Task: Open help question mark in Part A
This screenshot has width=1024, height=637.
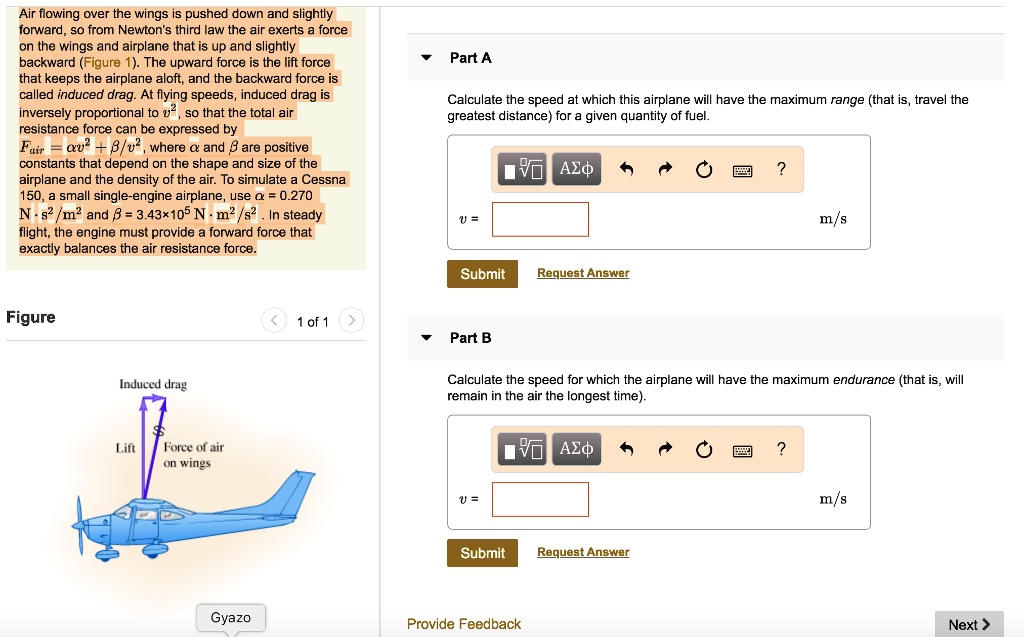Action: coord(781,169)
